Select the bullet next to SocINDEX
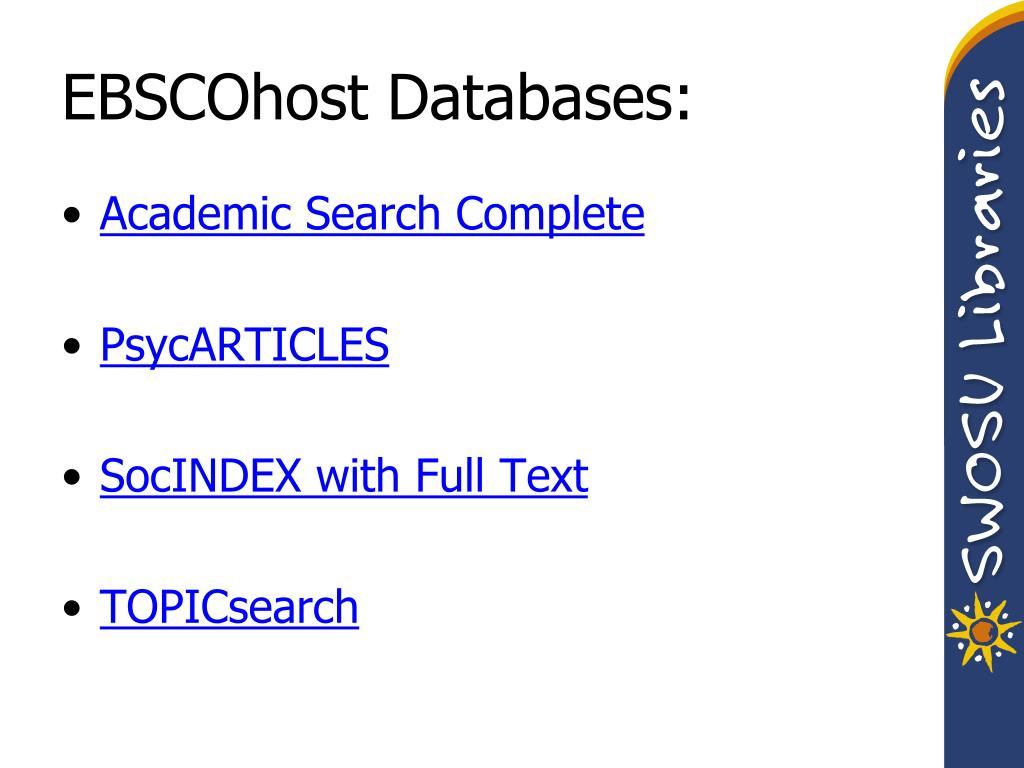1024x768 pixels. tap(72, 477)
